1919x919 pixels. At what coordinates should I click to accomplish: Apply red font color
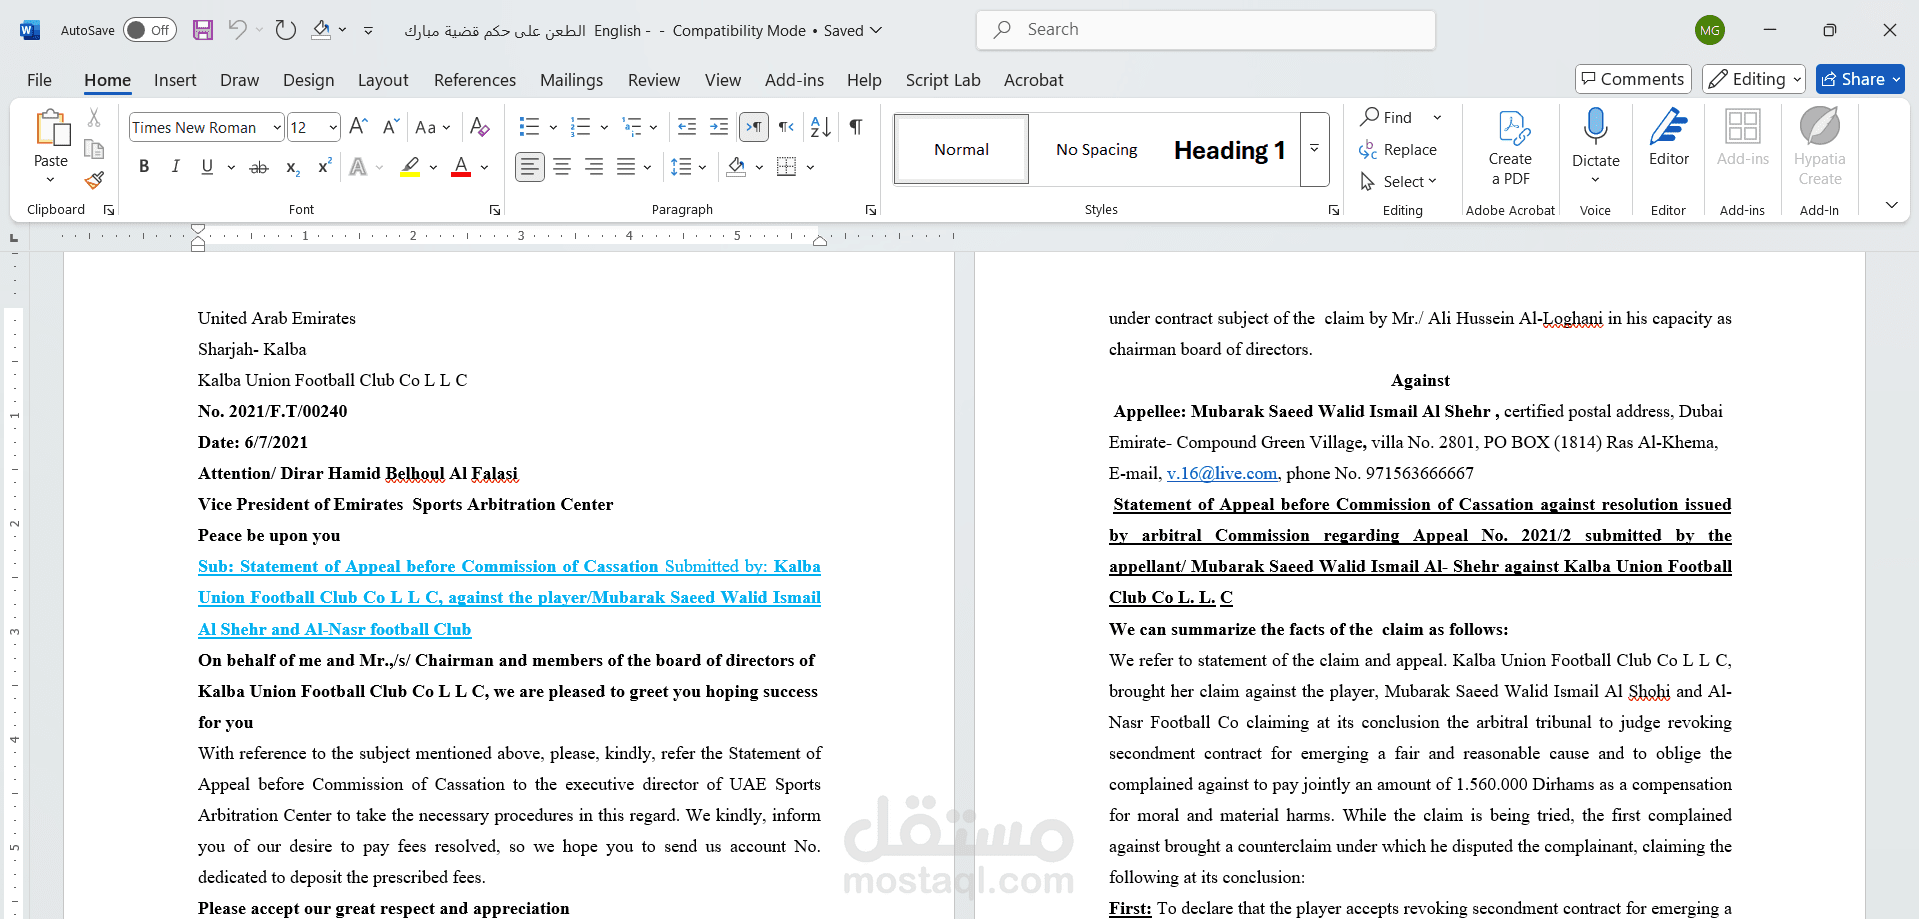461,167
